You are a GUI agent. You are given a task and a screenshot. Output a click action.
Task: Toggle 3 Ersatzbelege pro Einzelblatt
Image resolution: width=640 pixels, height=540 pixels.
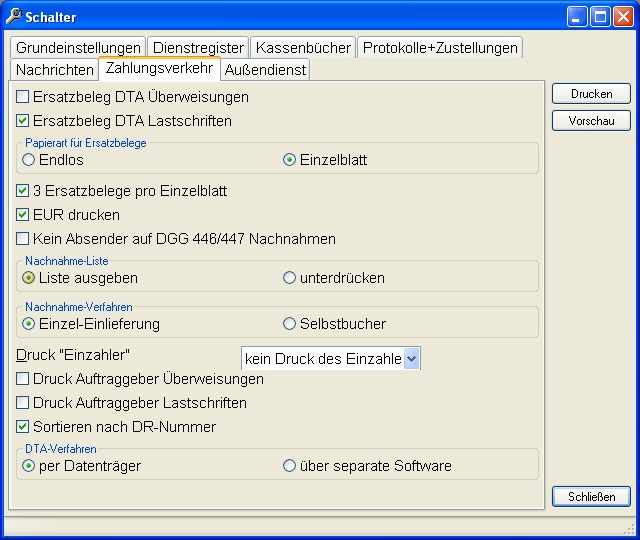pos(22,191)
